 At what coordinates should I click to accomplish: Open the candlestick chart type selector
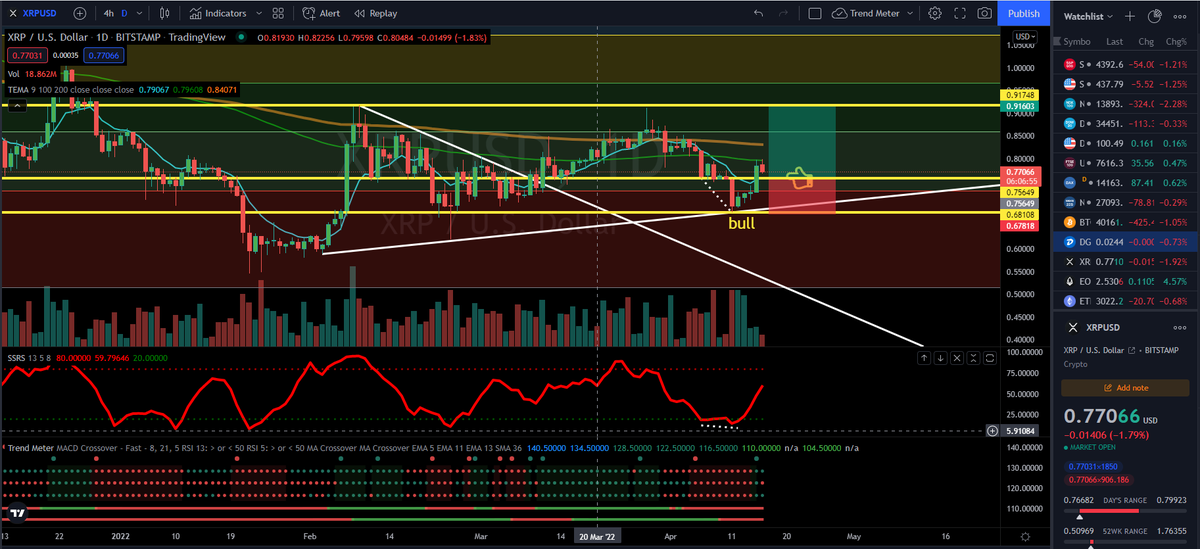click(165, 13)
